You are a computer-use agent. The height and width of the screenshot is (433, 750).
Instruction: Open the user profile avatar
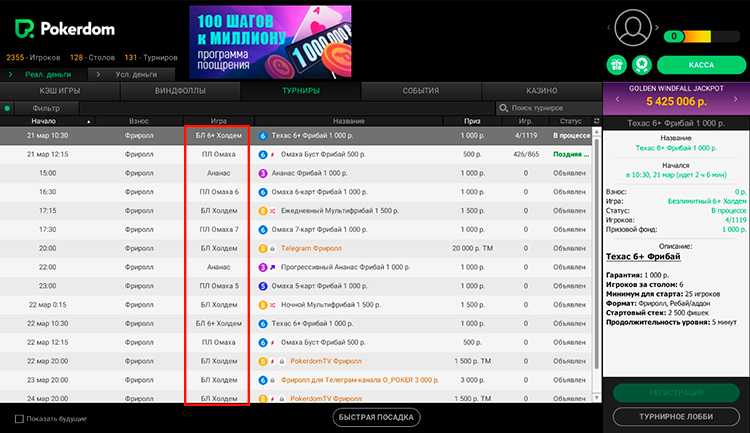point(632,28)
